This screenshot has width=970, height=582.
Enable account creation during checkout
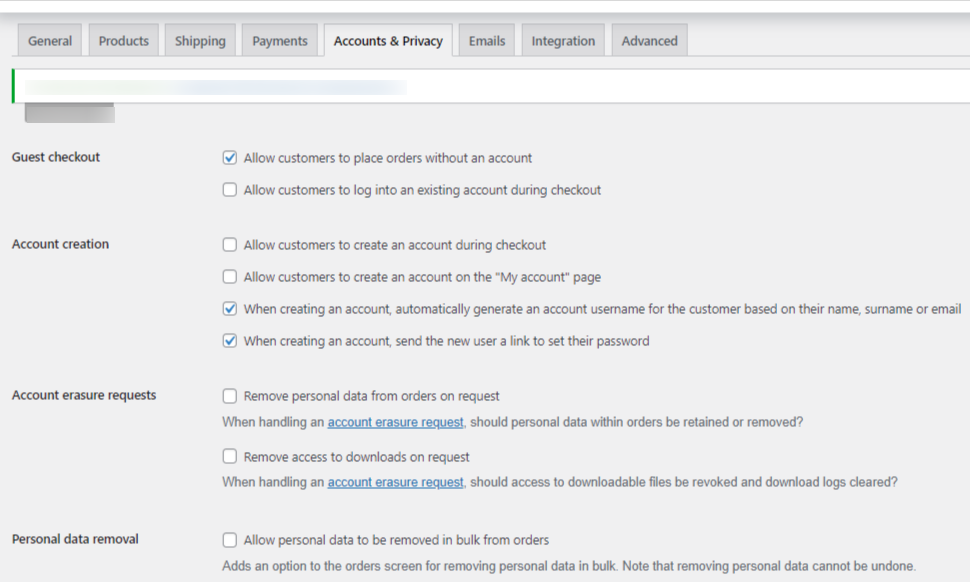230,245
